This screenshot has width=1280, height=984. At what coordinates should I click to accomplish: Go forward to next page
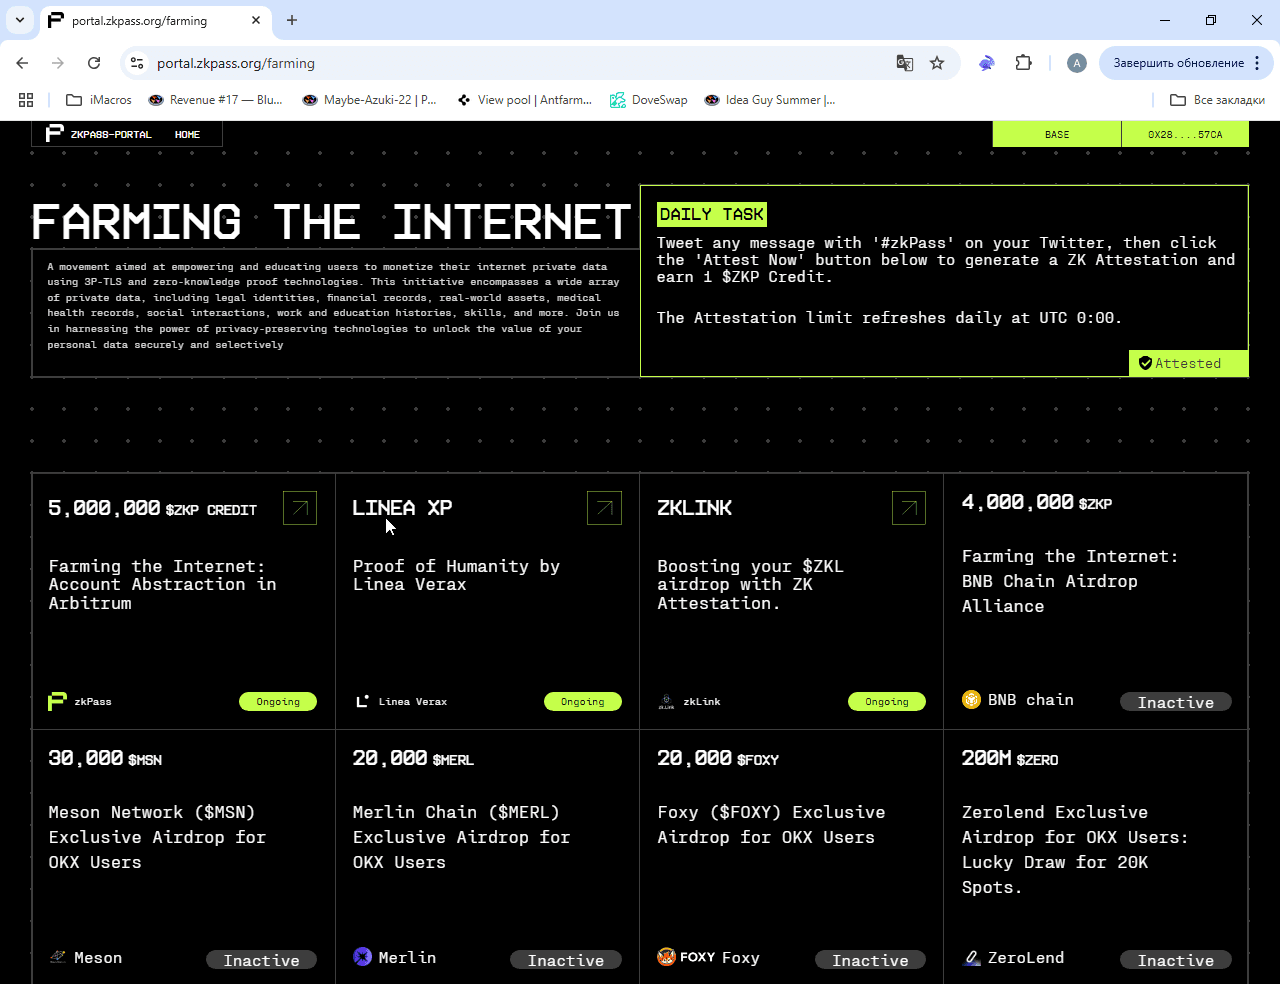click(x=58, y=63)
